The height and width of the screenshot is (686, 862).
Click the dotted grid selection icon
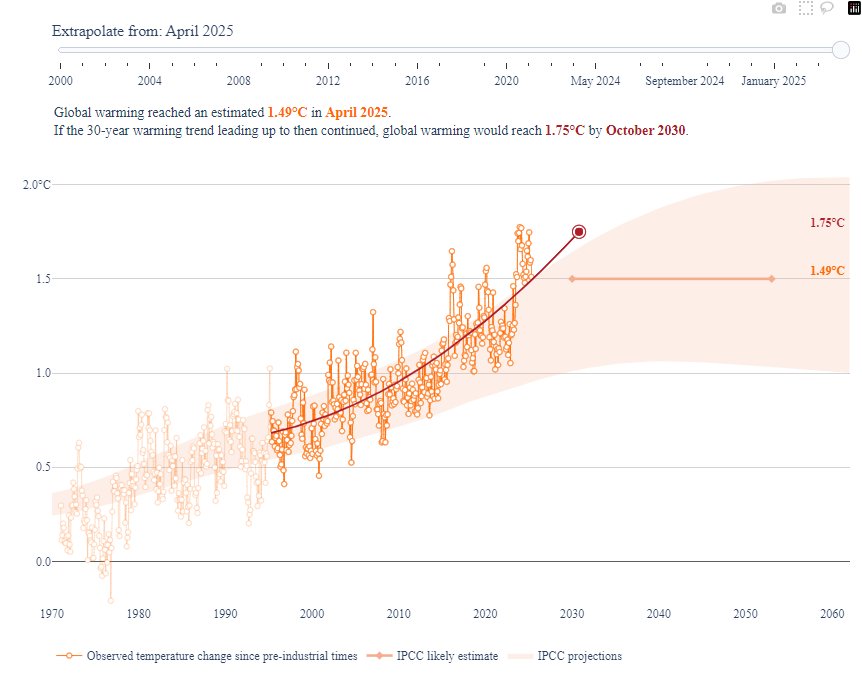(806, 8)
